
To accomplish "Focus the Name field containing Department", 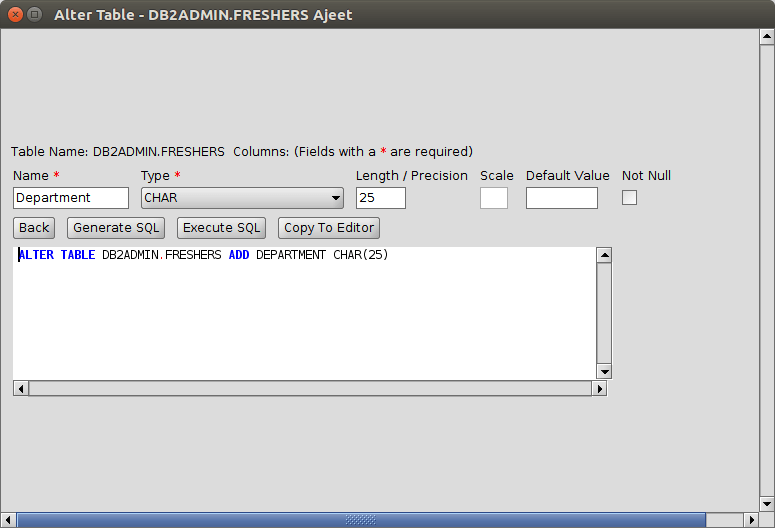I will (x=71, y=198).
